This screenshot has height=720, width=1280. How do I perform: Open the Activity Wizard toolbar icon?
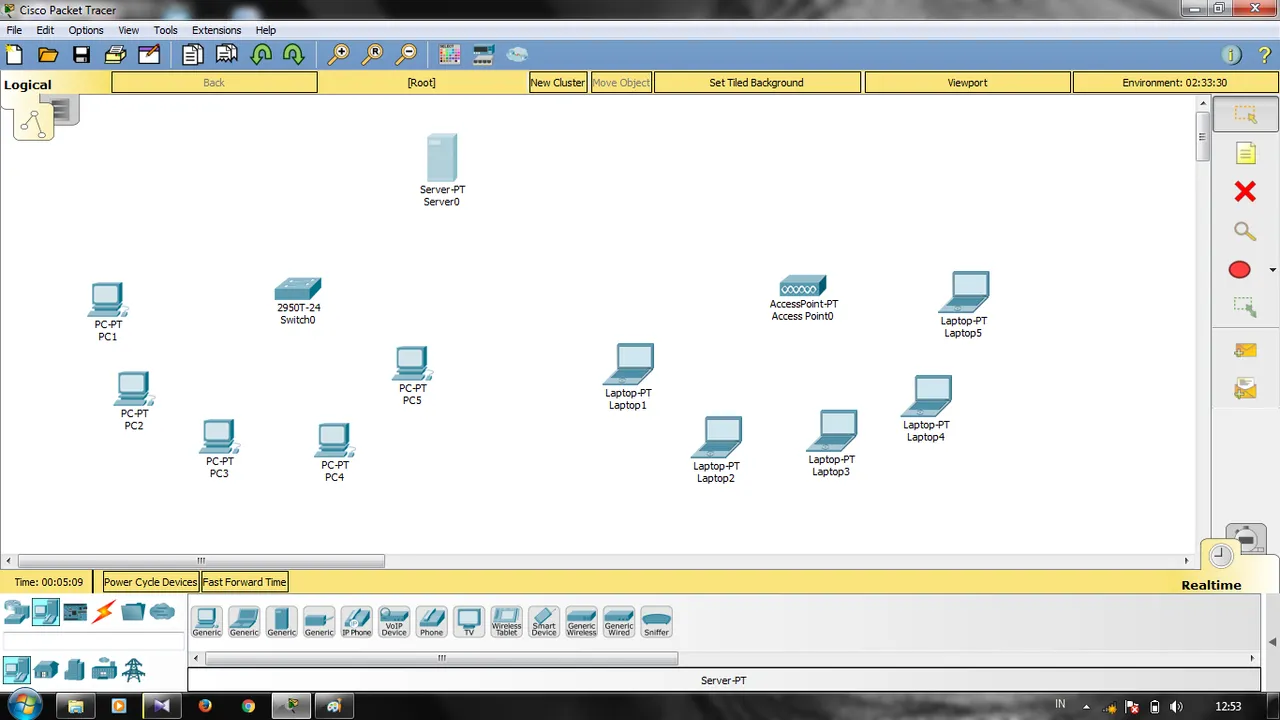(x=149, y=55)
